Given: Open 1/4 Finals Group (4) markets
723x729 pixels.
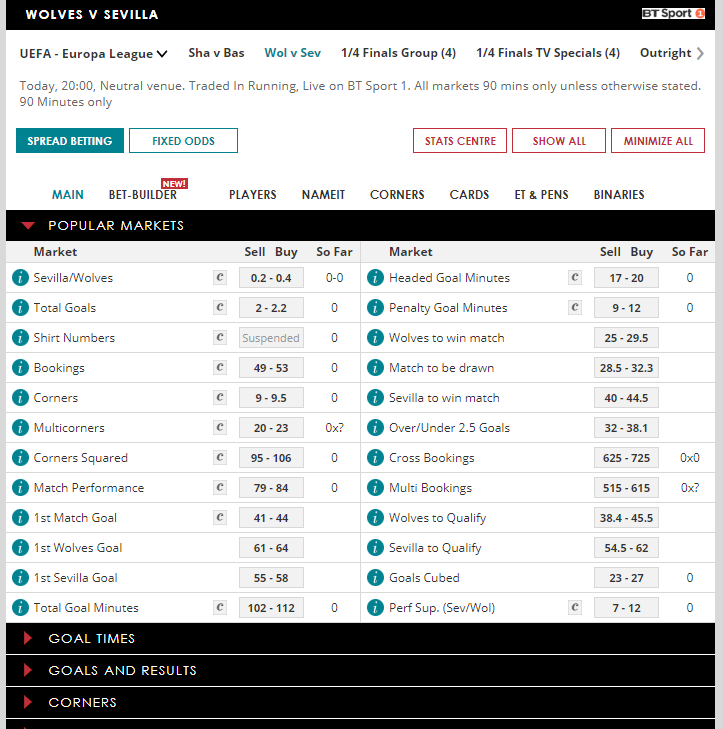Looking at the screenshot, I should [x=398, y=53].
